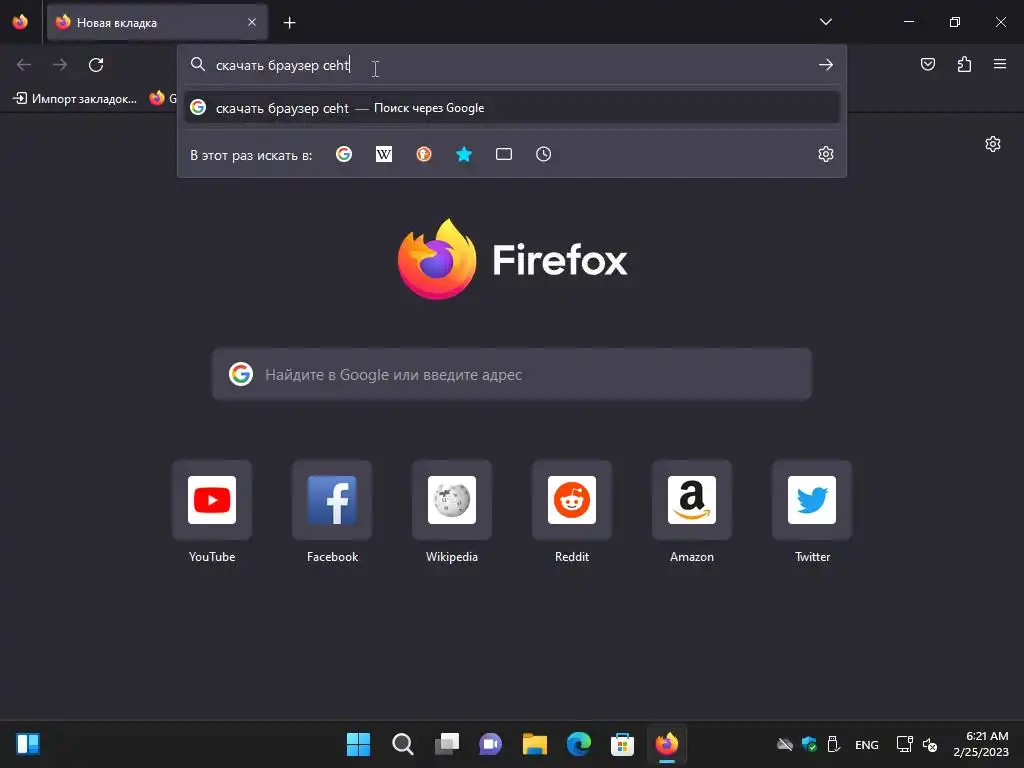The image size is (1024, 768).
Task: Open Windows Security tray icon
Action: (x=809, y=744)
